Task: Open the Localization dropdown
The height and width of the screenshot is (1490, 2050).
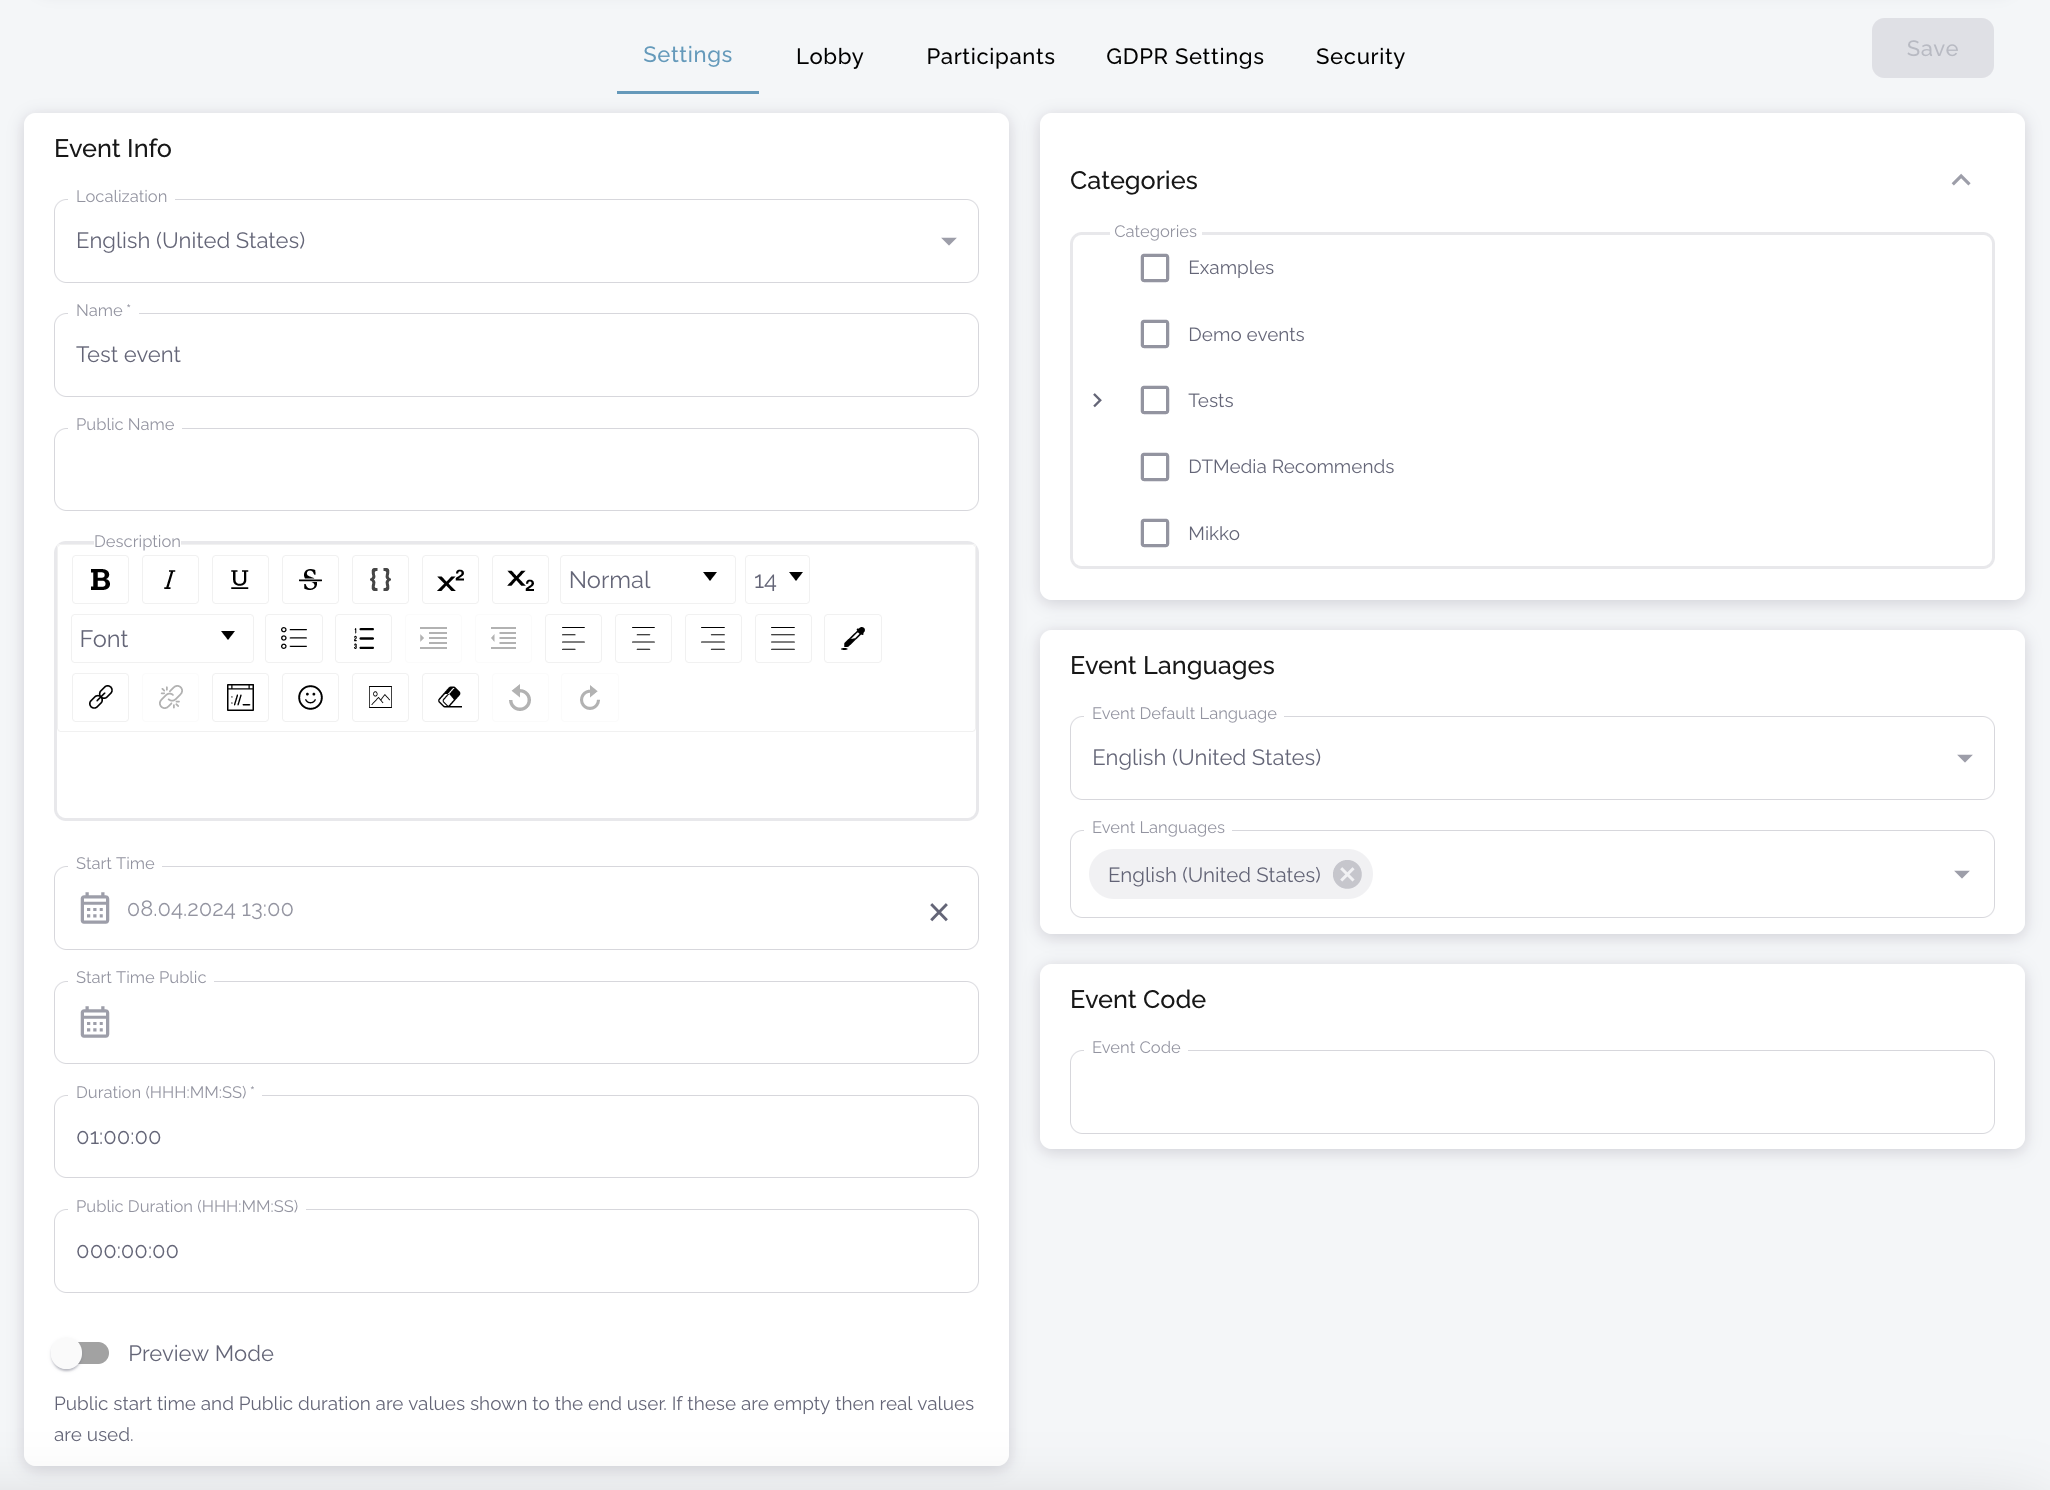Action: (516, 241)
